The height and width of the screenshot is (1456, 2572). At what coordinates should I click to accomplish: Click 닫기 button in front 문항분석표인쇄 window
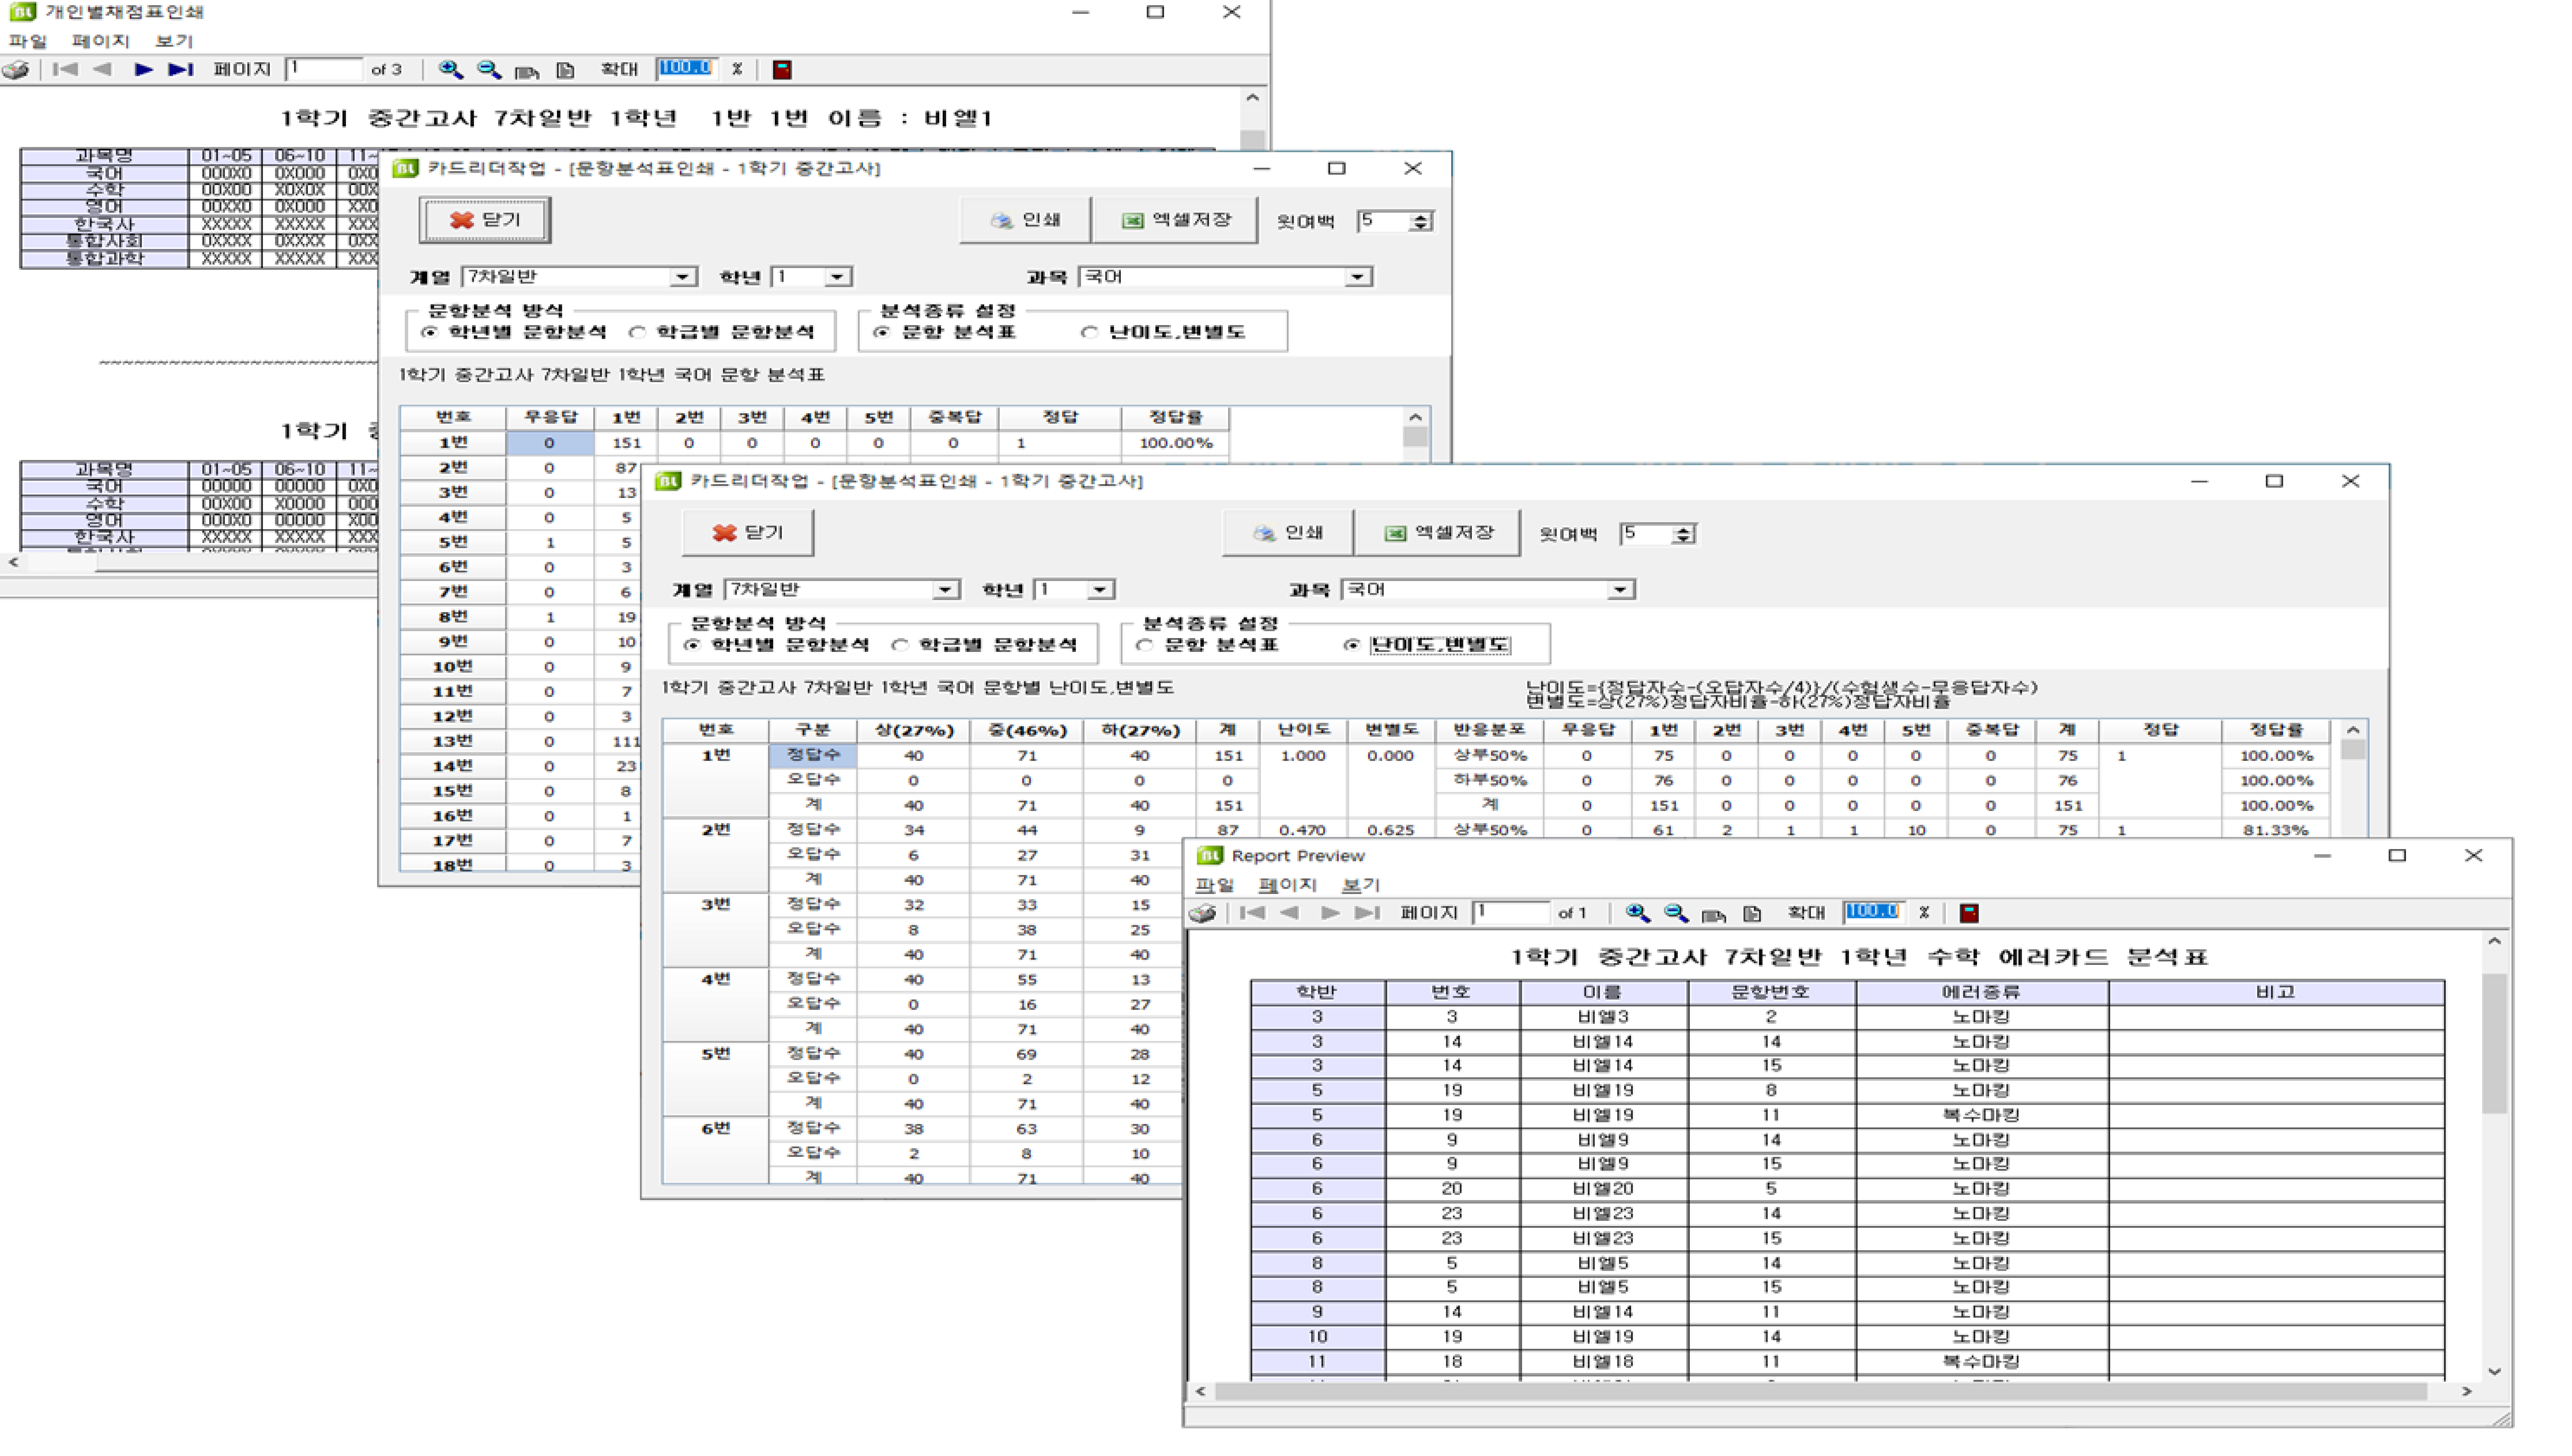(x=748, y=533)
